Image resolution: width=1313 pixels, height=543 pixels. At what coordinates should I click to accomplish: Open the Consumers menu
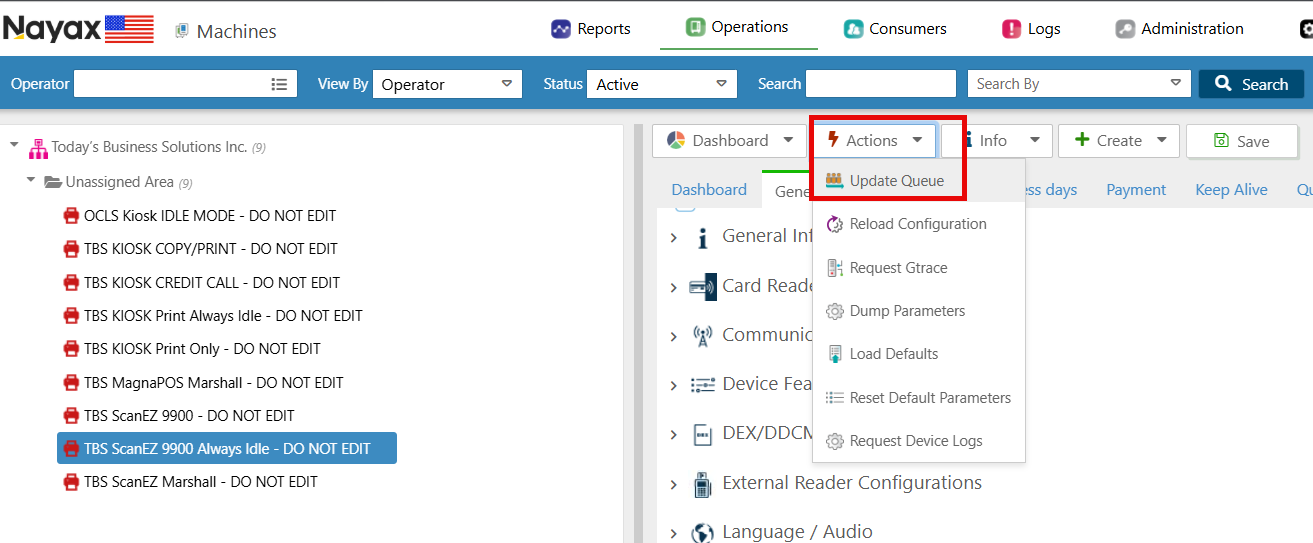point(895,29)
